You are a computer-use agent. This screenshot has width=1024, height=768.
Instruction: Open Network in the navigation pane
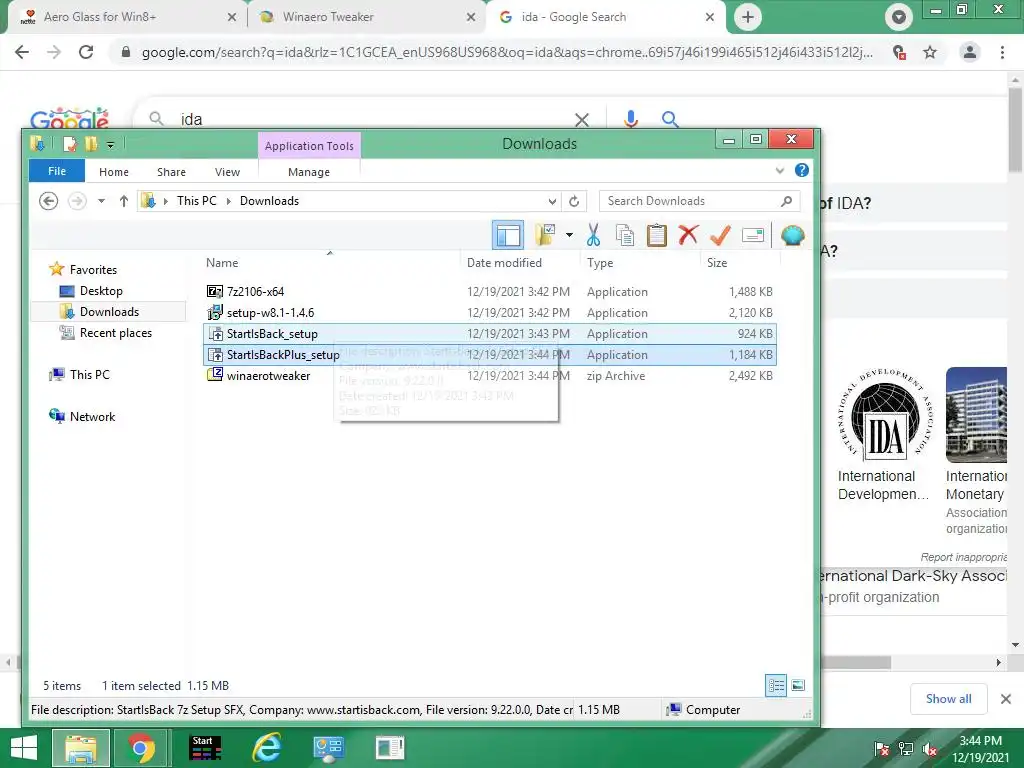coord(92,417)
